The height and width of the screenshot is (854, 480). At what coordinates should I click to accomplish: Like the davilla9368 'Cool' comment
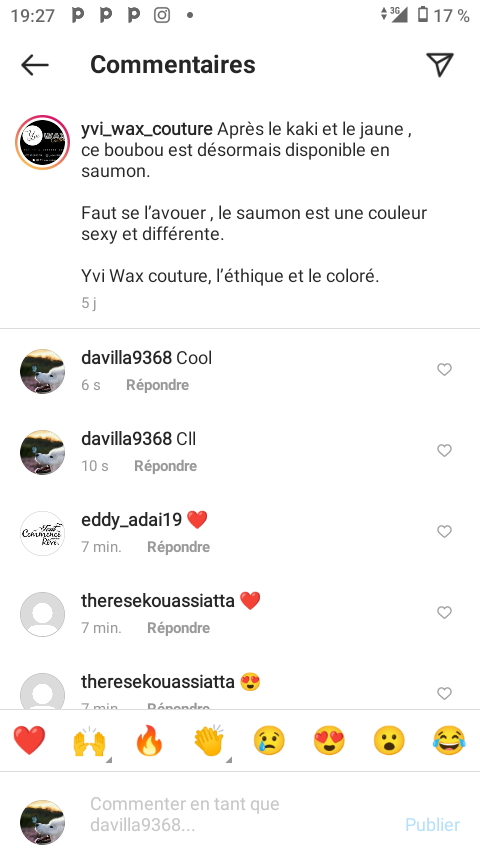[x=445, y=370]
